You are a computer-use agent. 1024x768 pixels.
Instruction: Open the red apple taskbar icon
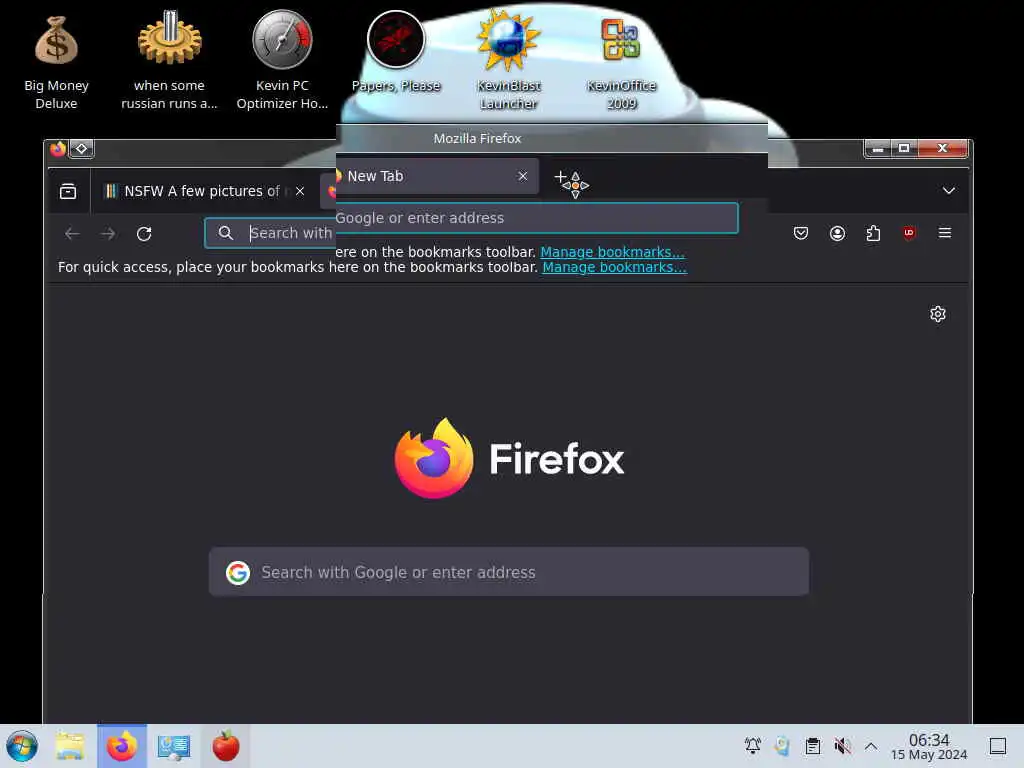[x=226, y=746]
